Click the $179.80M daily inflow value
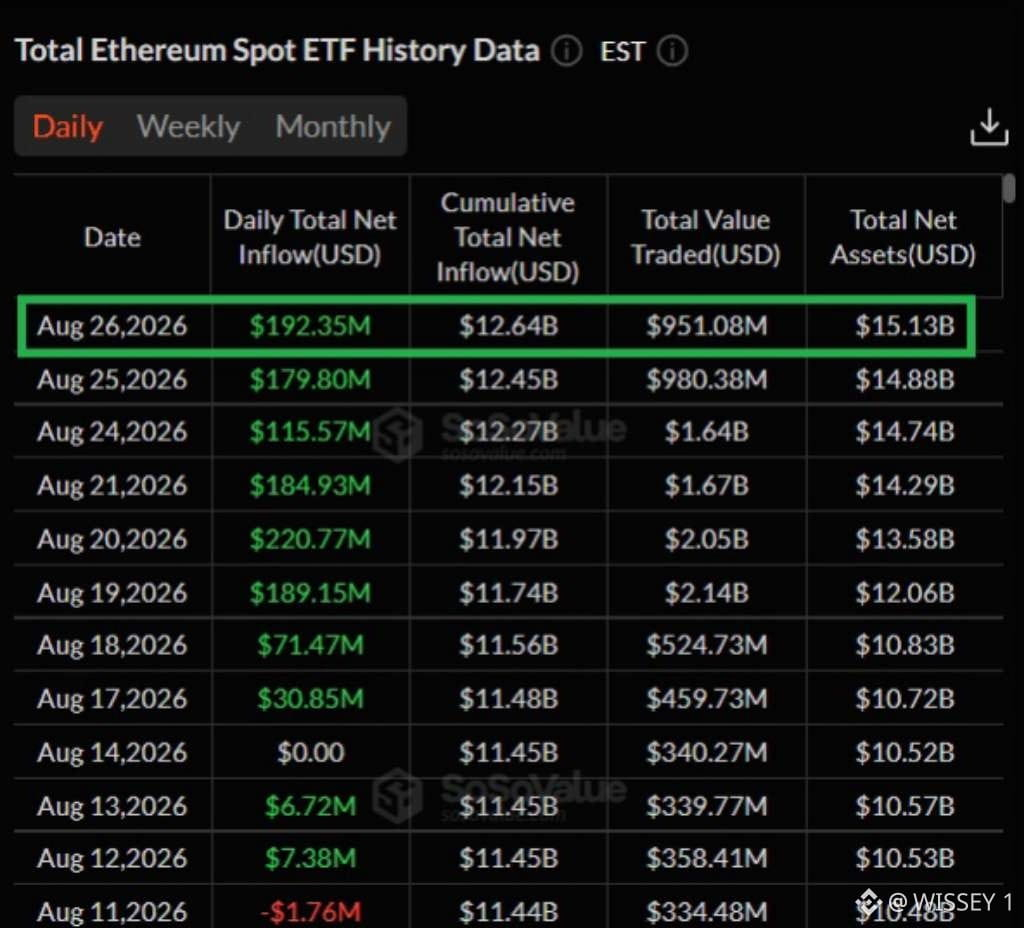The height and width of the screenshot is (928, 1024). coord(310,379)
